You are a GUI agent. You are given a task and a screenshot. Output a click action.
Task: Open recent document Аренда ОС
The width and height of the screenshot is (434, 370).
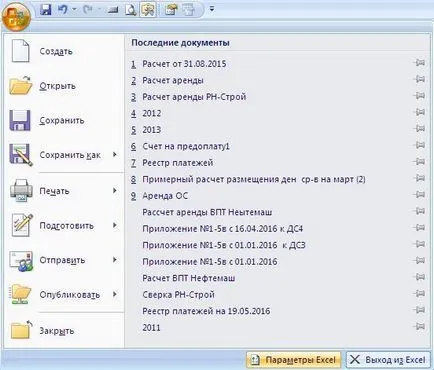165,196
